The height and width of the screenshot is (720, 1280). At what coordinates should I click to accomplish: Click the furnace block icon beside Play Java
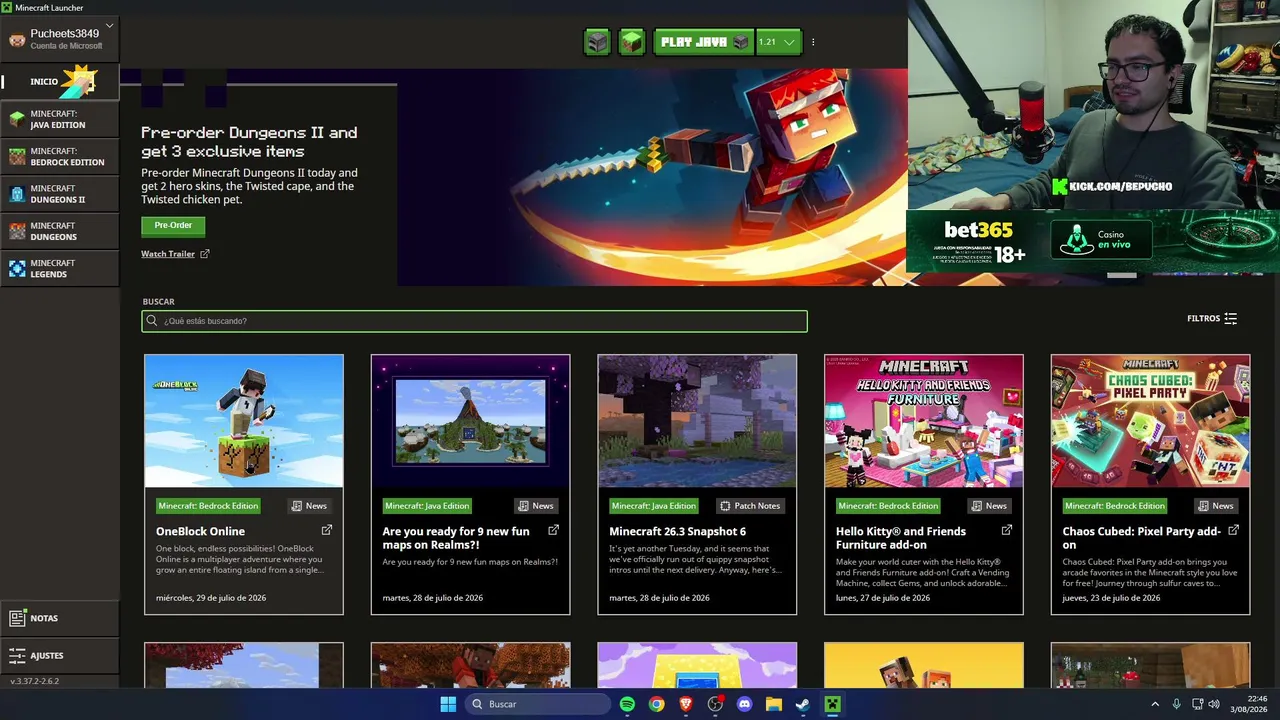tap(597, 42)
